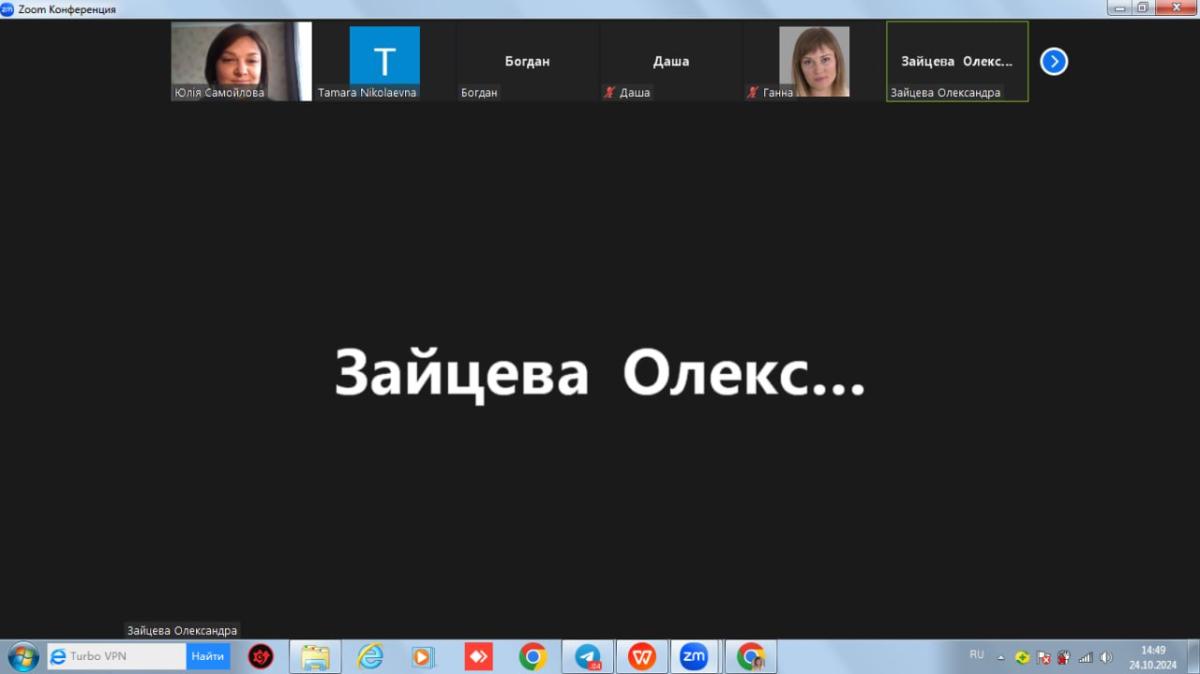Image resolution: width=1200 pixels, height=674 pixels.
Task: Open Telegram from the taskbar
Action: 588,657
